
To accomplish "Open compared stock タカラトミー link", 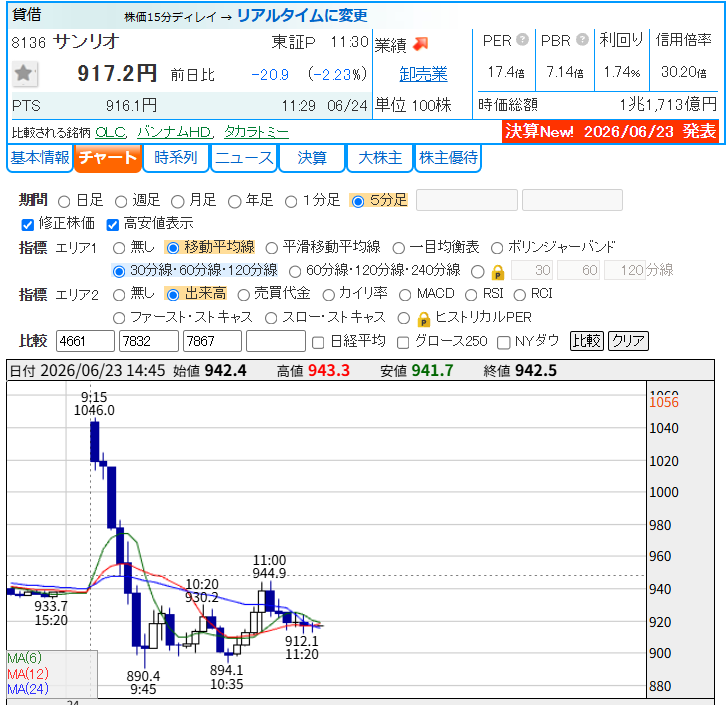I will [256, 133].
